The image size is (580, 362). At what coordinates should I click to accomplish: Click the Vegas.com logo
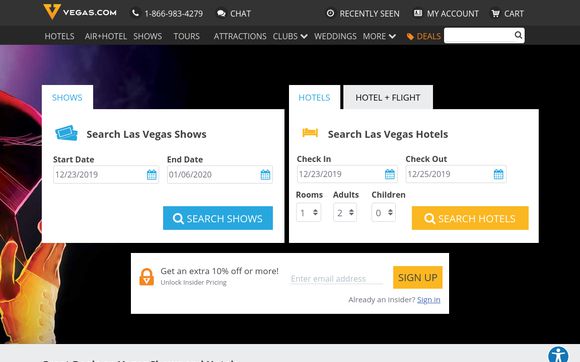click(x=80, y=12)
